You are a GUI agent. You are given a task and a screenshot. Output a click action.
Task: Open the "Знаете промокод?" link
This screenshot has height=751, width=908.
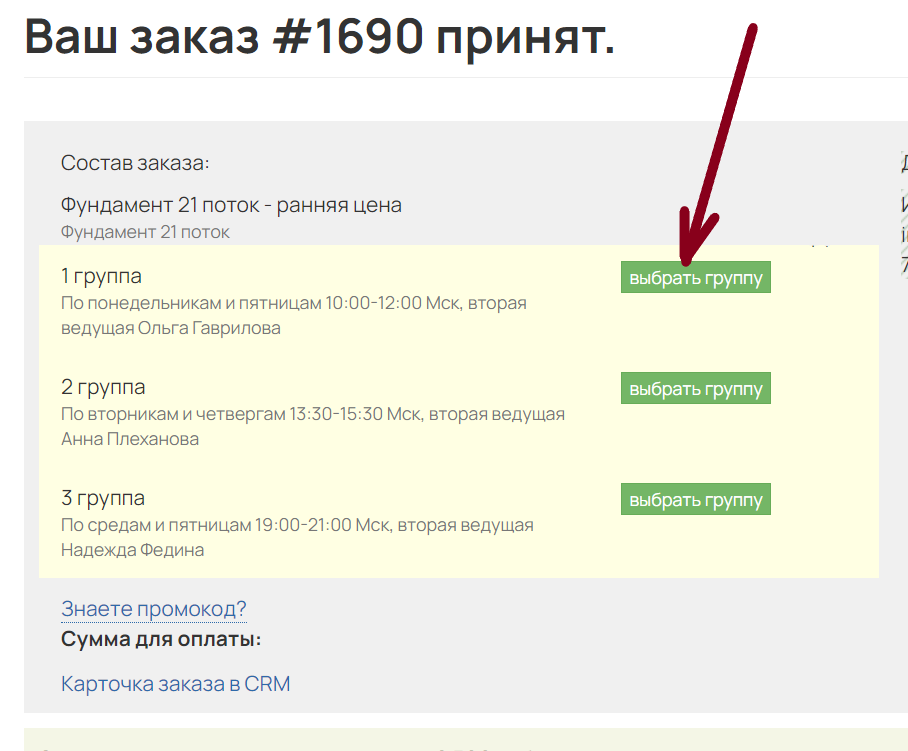coord(153,609)
